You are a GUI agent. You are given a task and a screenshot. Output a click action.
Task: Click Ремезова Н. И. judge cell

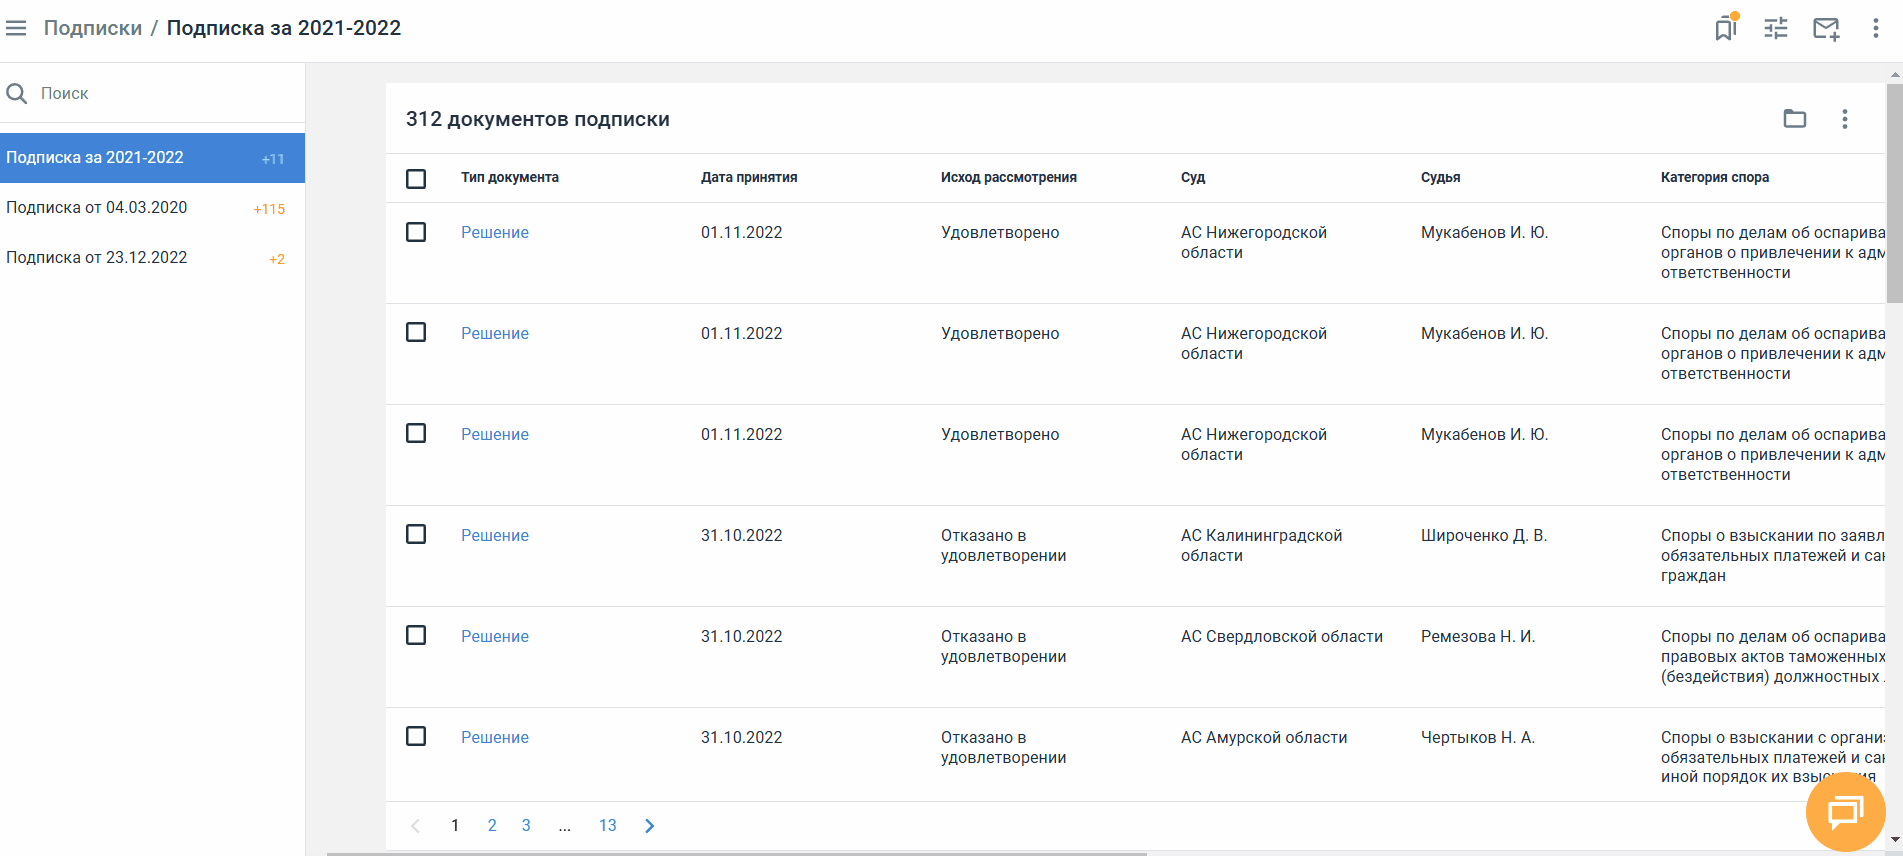(x=1478, y=636)
